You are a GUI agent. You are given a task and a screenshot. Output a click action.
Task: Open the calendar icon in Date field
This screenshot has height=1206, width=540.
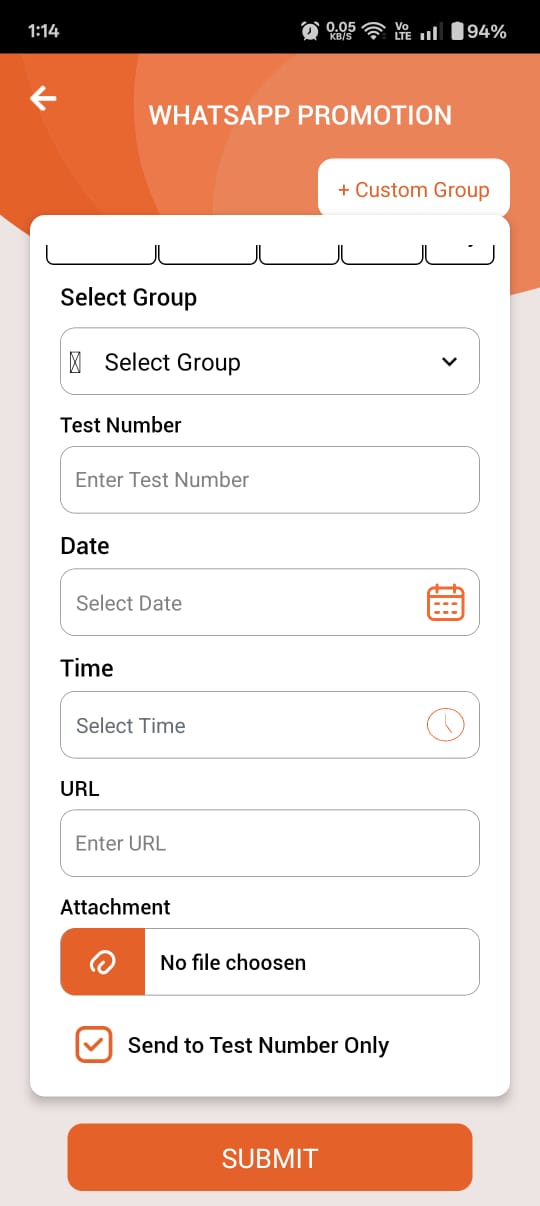[446, 603]
